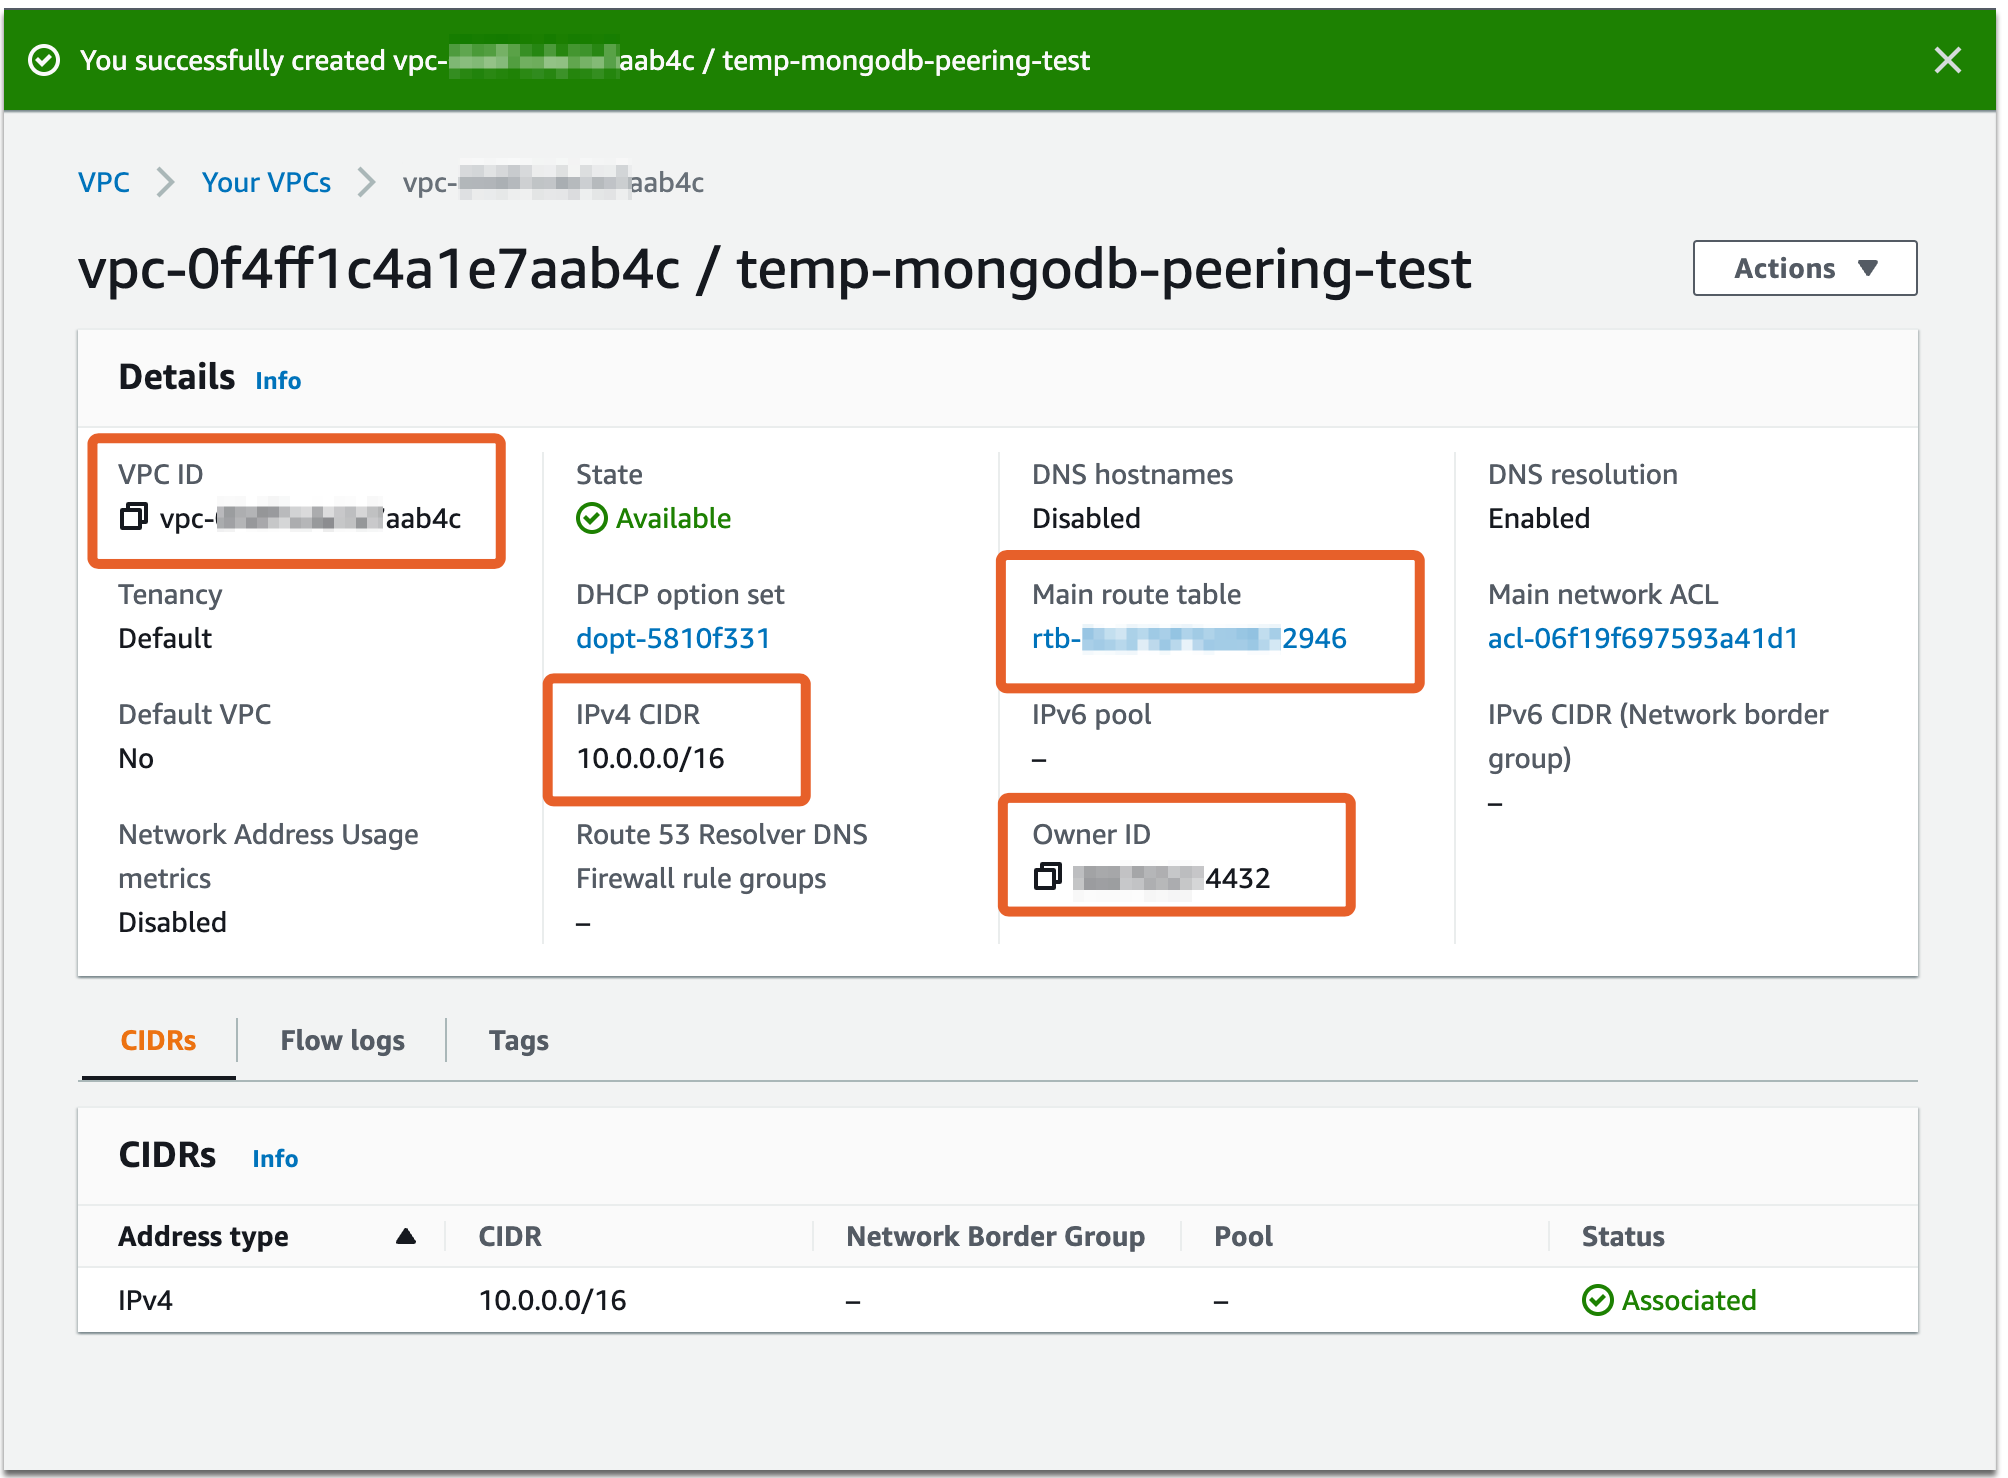Click the Info icon next to Details
Viewport: 2008px width, 1478px height.
coord(277,380)
